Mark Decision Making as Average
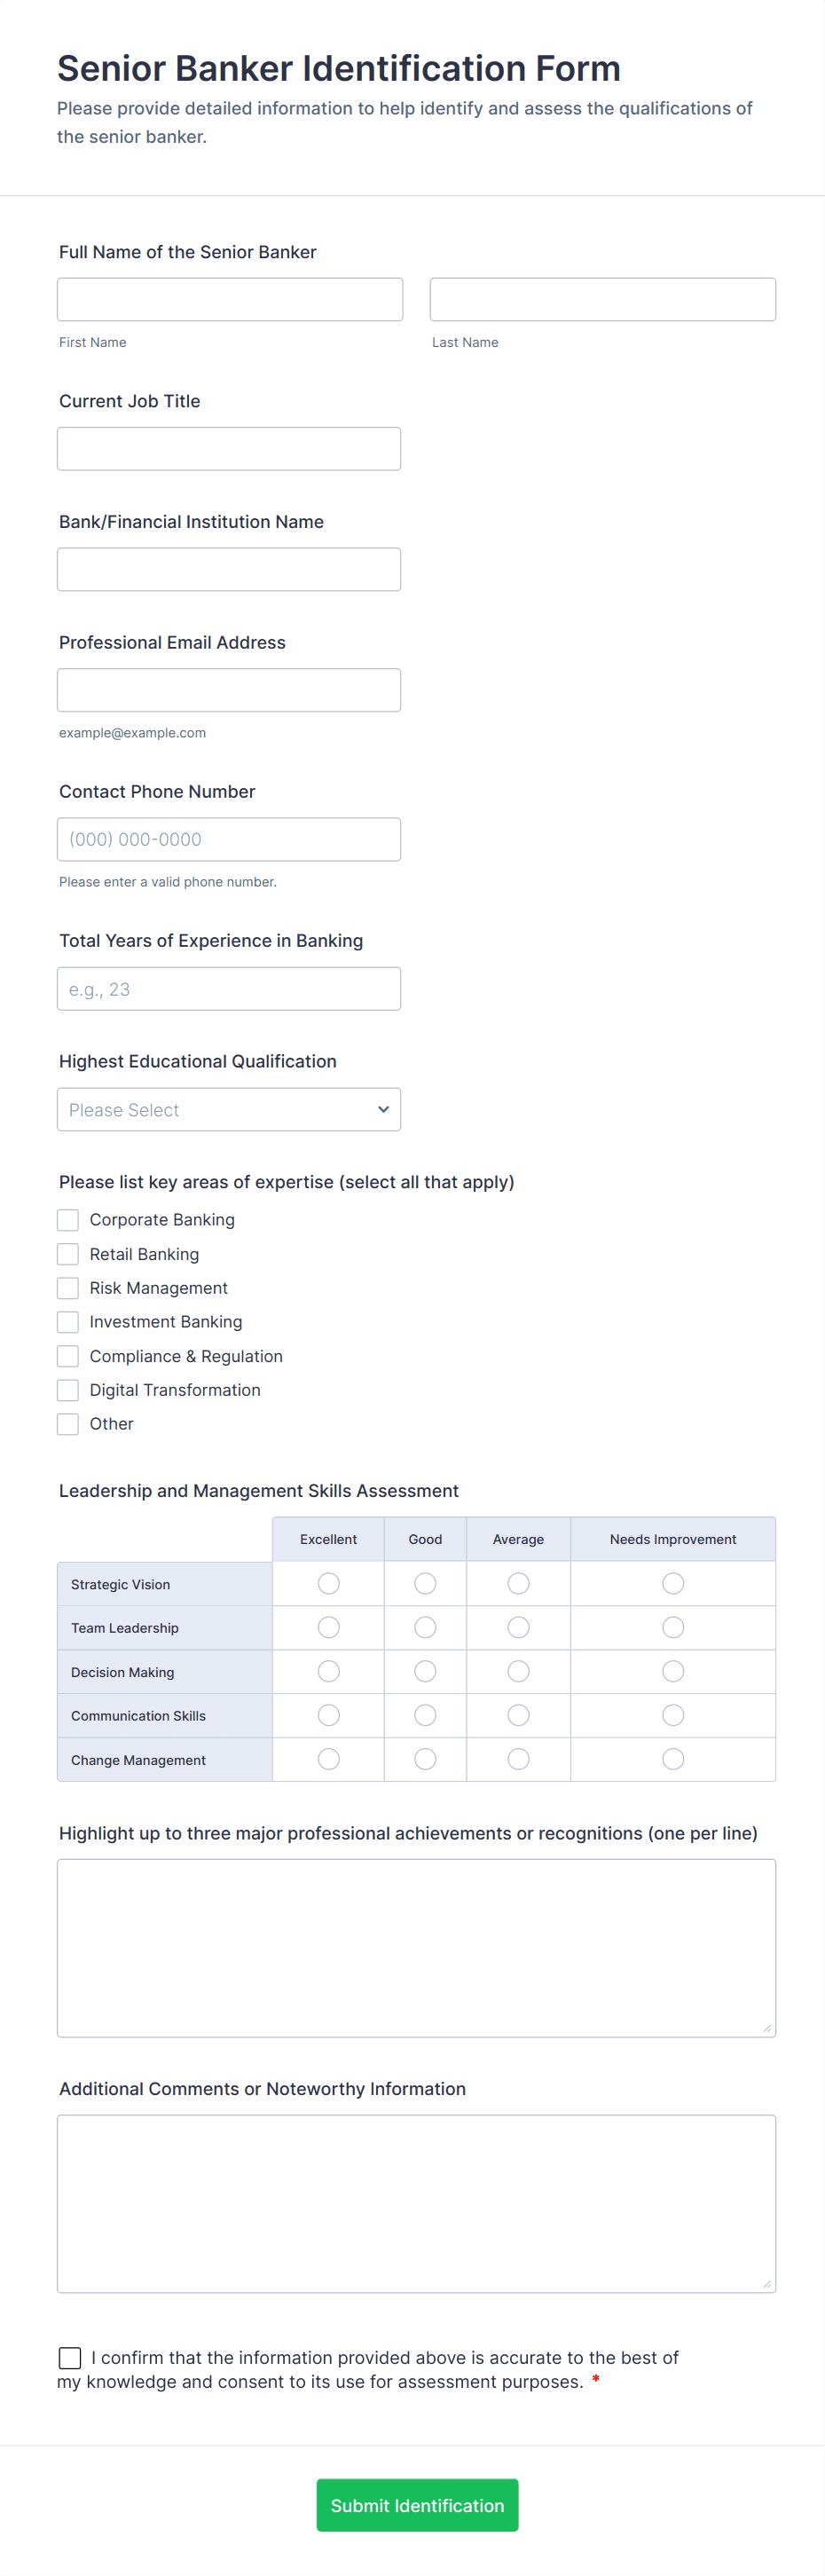Image resolution: width=825 pixels, height=2576 pixels. tap(518, 1671)
